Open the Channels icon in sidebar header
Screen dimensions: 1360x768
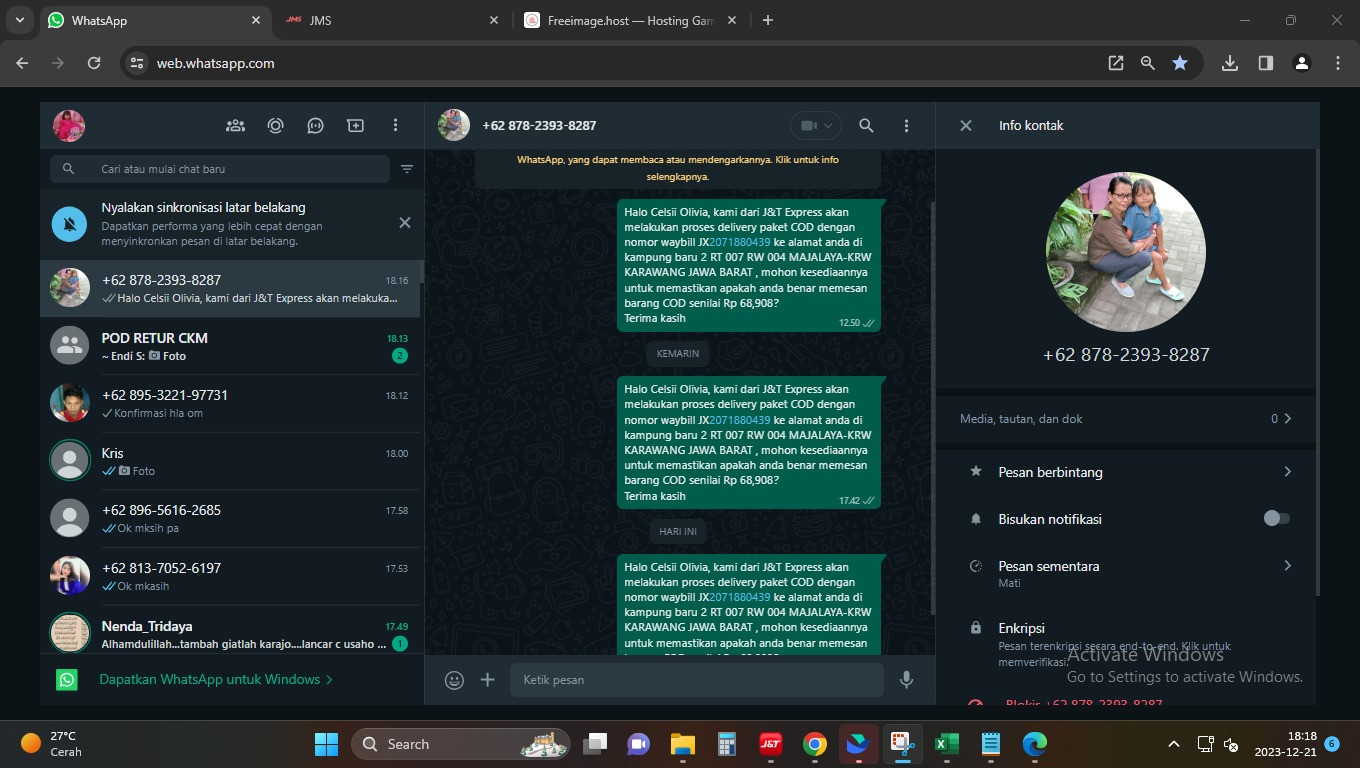click(315, 125)
